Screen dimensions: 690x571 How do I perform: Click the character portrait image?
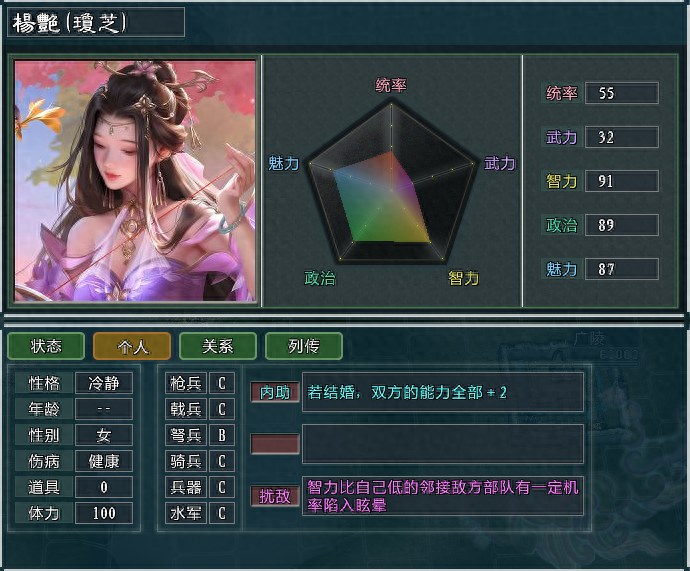(x=135, y=181)
